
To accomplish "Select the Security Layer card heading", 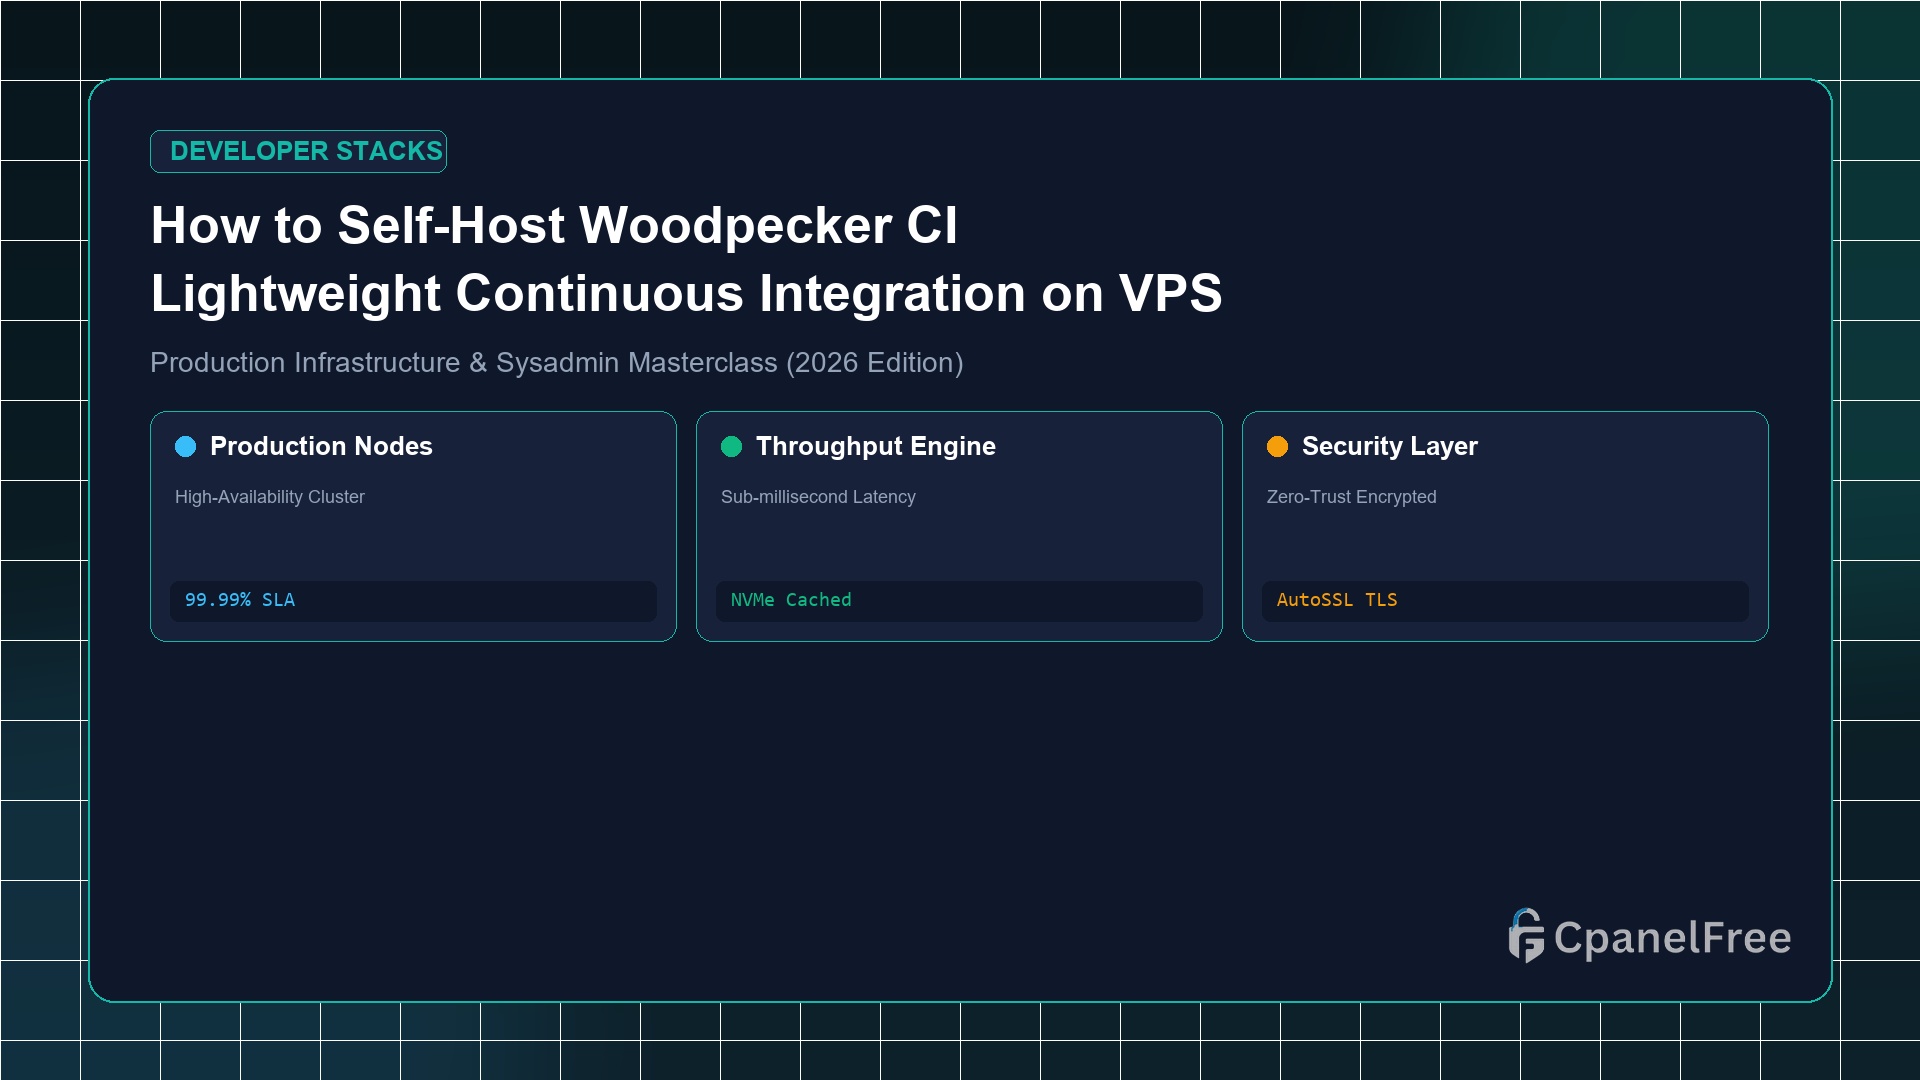I will [1390, 446].
